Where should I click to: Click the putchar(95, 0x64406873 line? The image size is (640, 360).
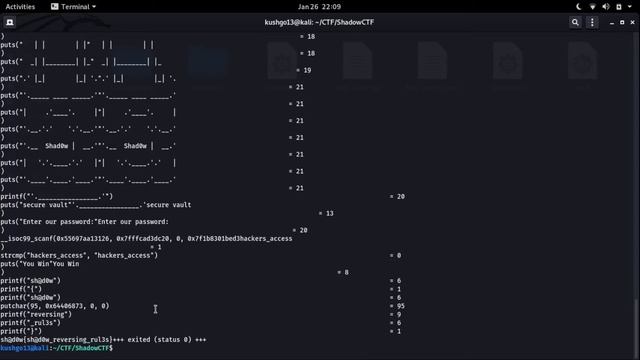pos(55,306)
